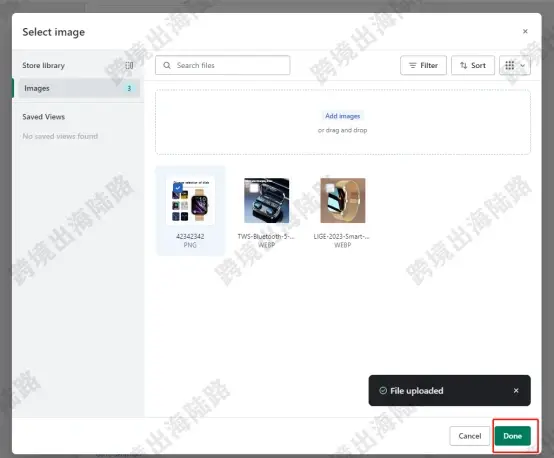The width and height of the screenshot is (554, 458).
Task: Click the Select image dialog title
Action: pyautogui.click(x=54, y=32)
